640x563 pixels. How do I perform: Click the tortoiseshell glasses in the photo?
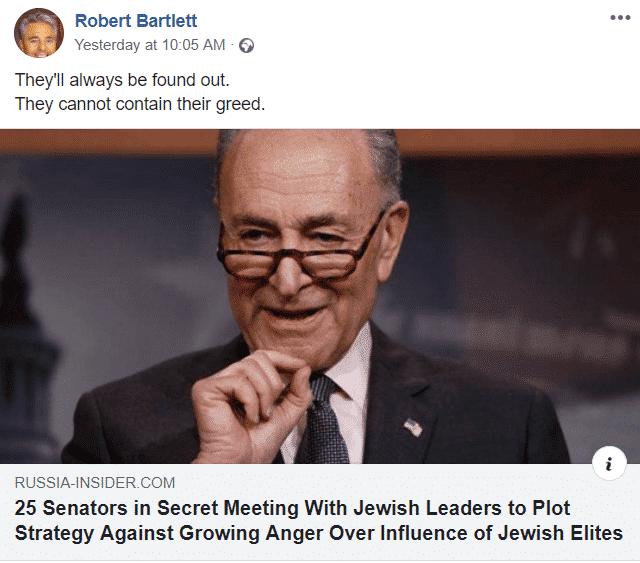click(295, 252)
